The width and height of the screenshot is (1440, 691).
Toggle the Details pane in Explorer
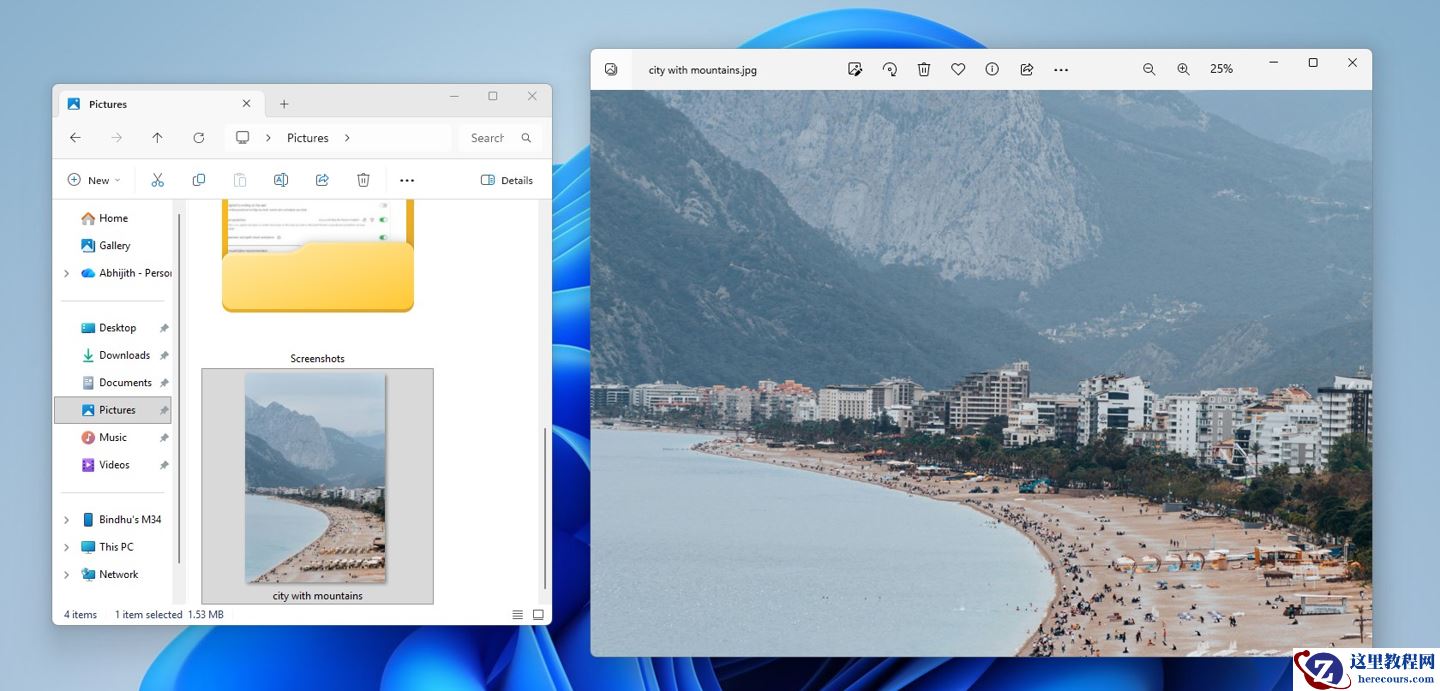tap(507, 180)
